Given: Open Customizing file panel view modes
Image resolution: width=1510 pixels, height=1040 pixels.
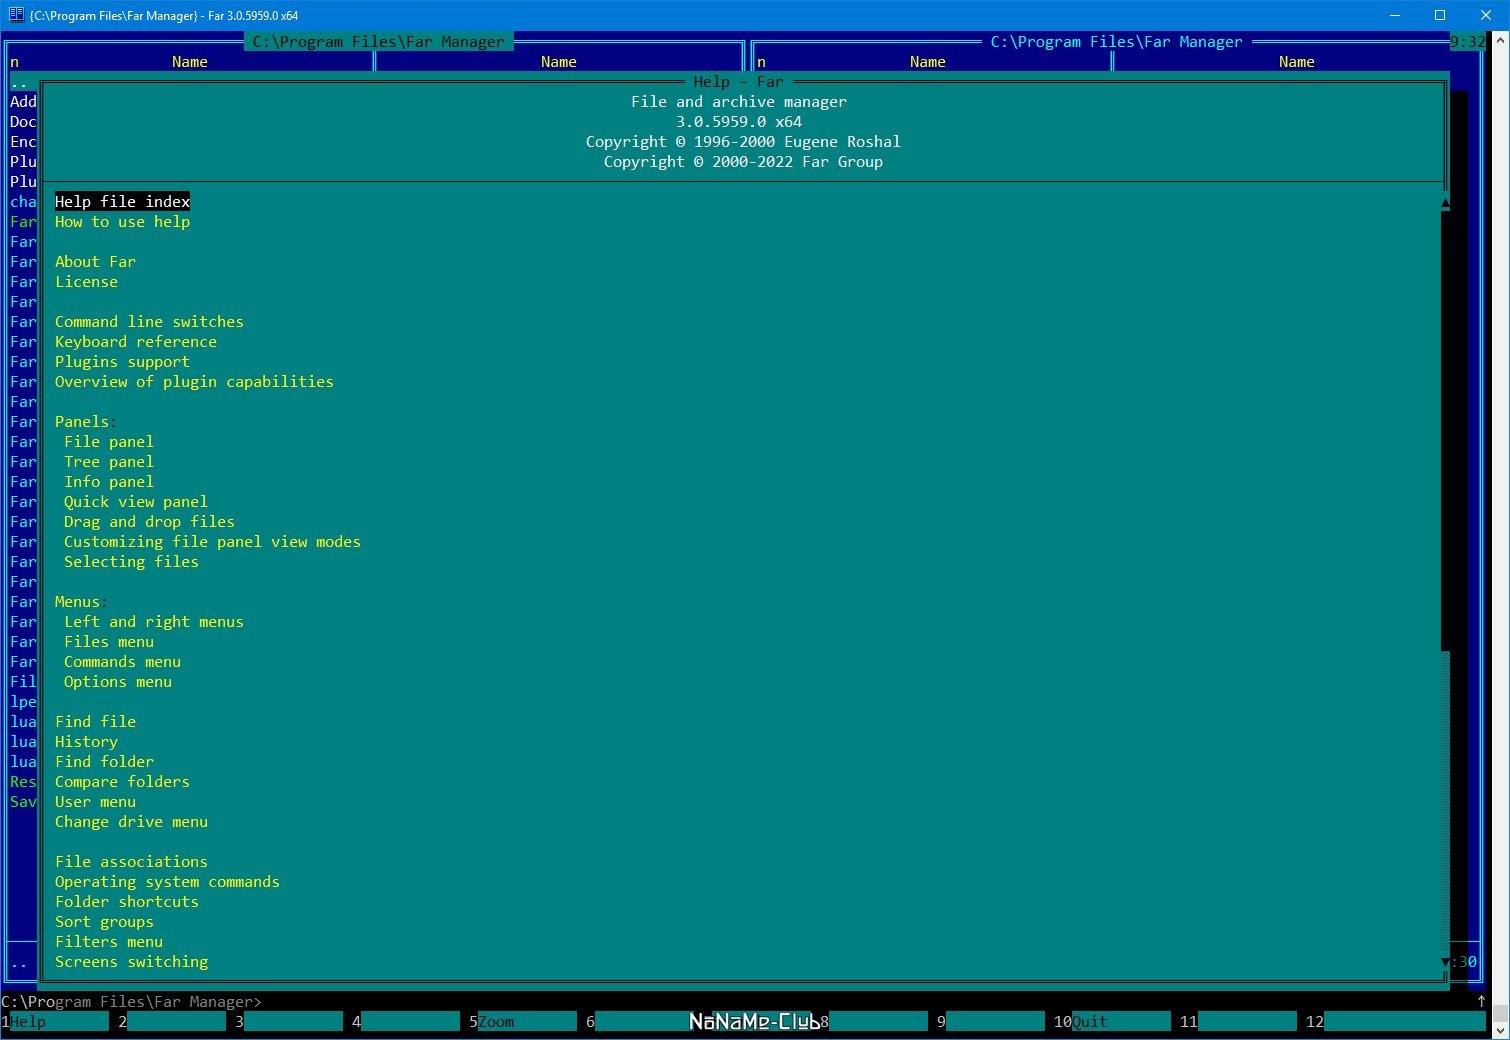Looking at the screenshot, I should [x=212, y=542].
